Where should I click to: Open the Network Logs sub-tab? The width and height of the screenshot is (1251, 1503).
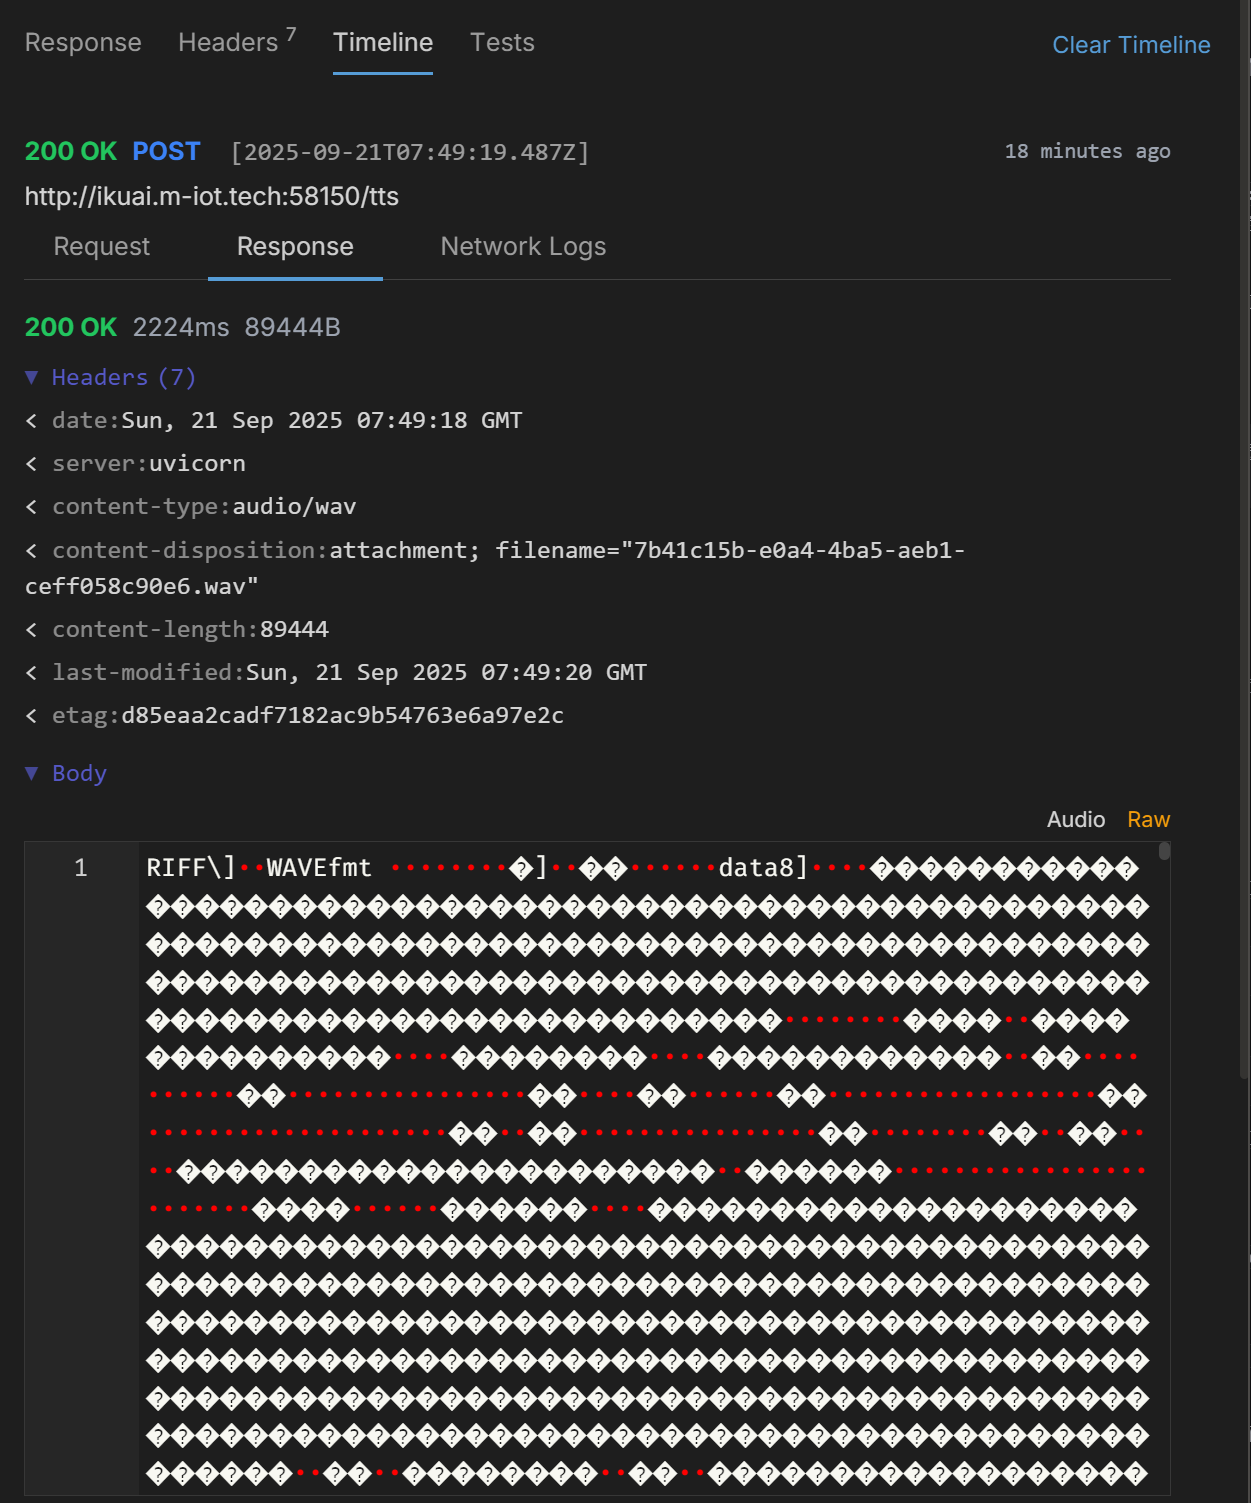[x=523, y=247]
